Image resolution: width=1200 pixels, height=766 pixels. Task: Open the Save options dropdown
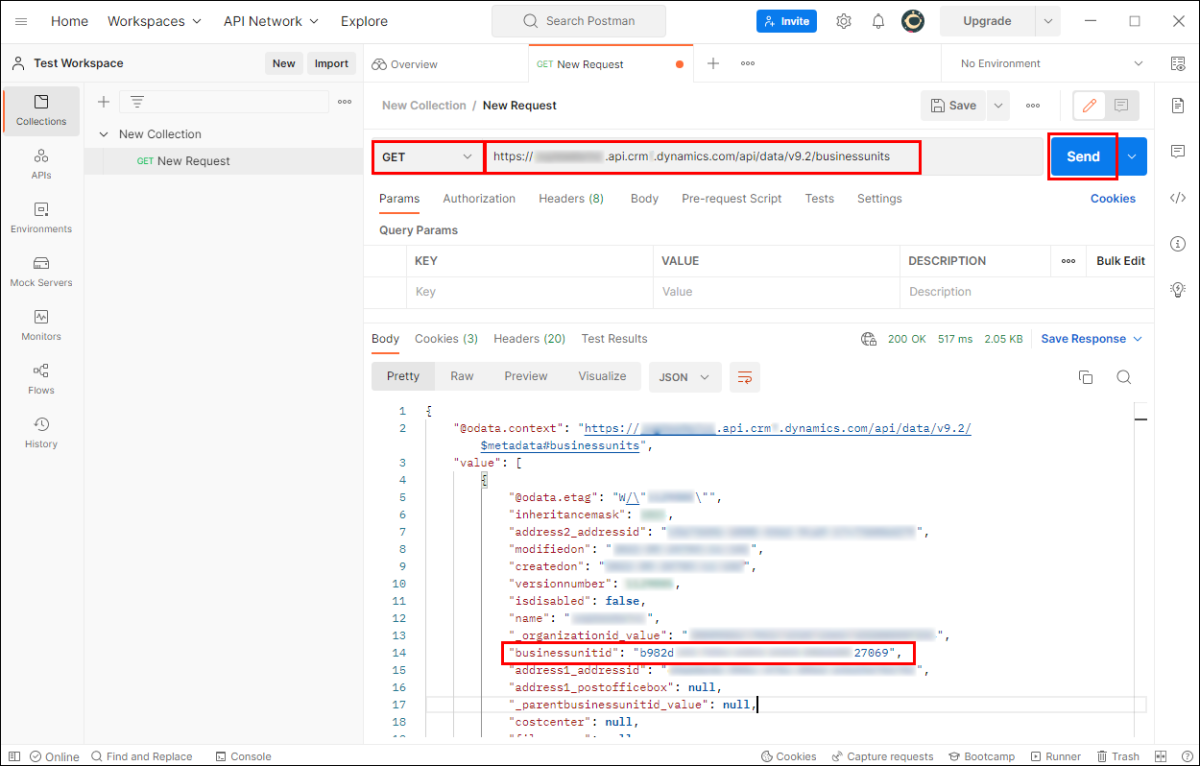tap(998, 105)
